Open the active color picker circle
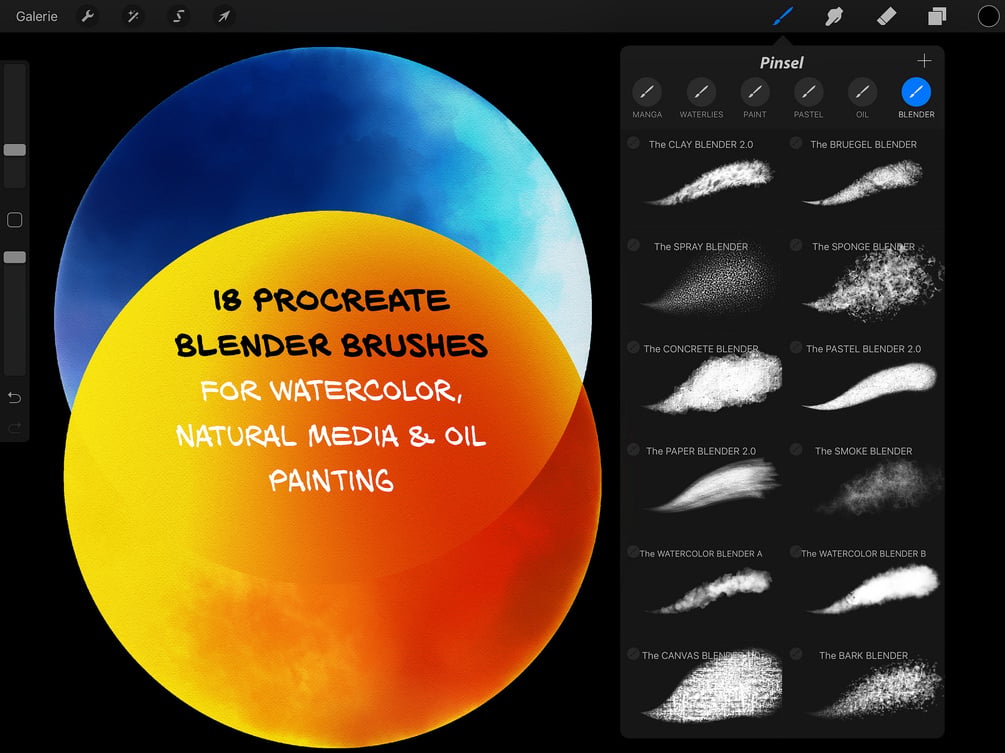The height and width of the screenshot is (753, 1005). point(988,16)
